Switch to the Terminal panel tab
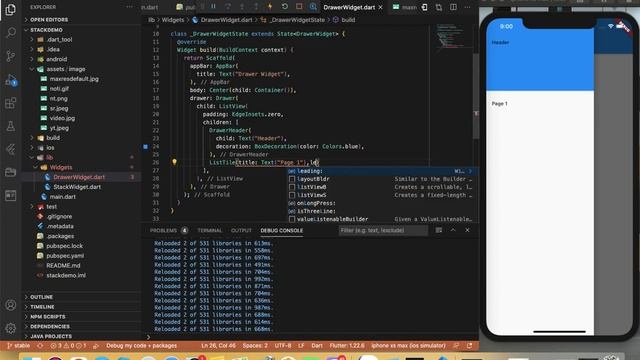640x360 pixels. (209, 230)
